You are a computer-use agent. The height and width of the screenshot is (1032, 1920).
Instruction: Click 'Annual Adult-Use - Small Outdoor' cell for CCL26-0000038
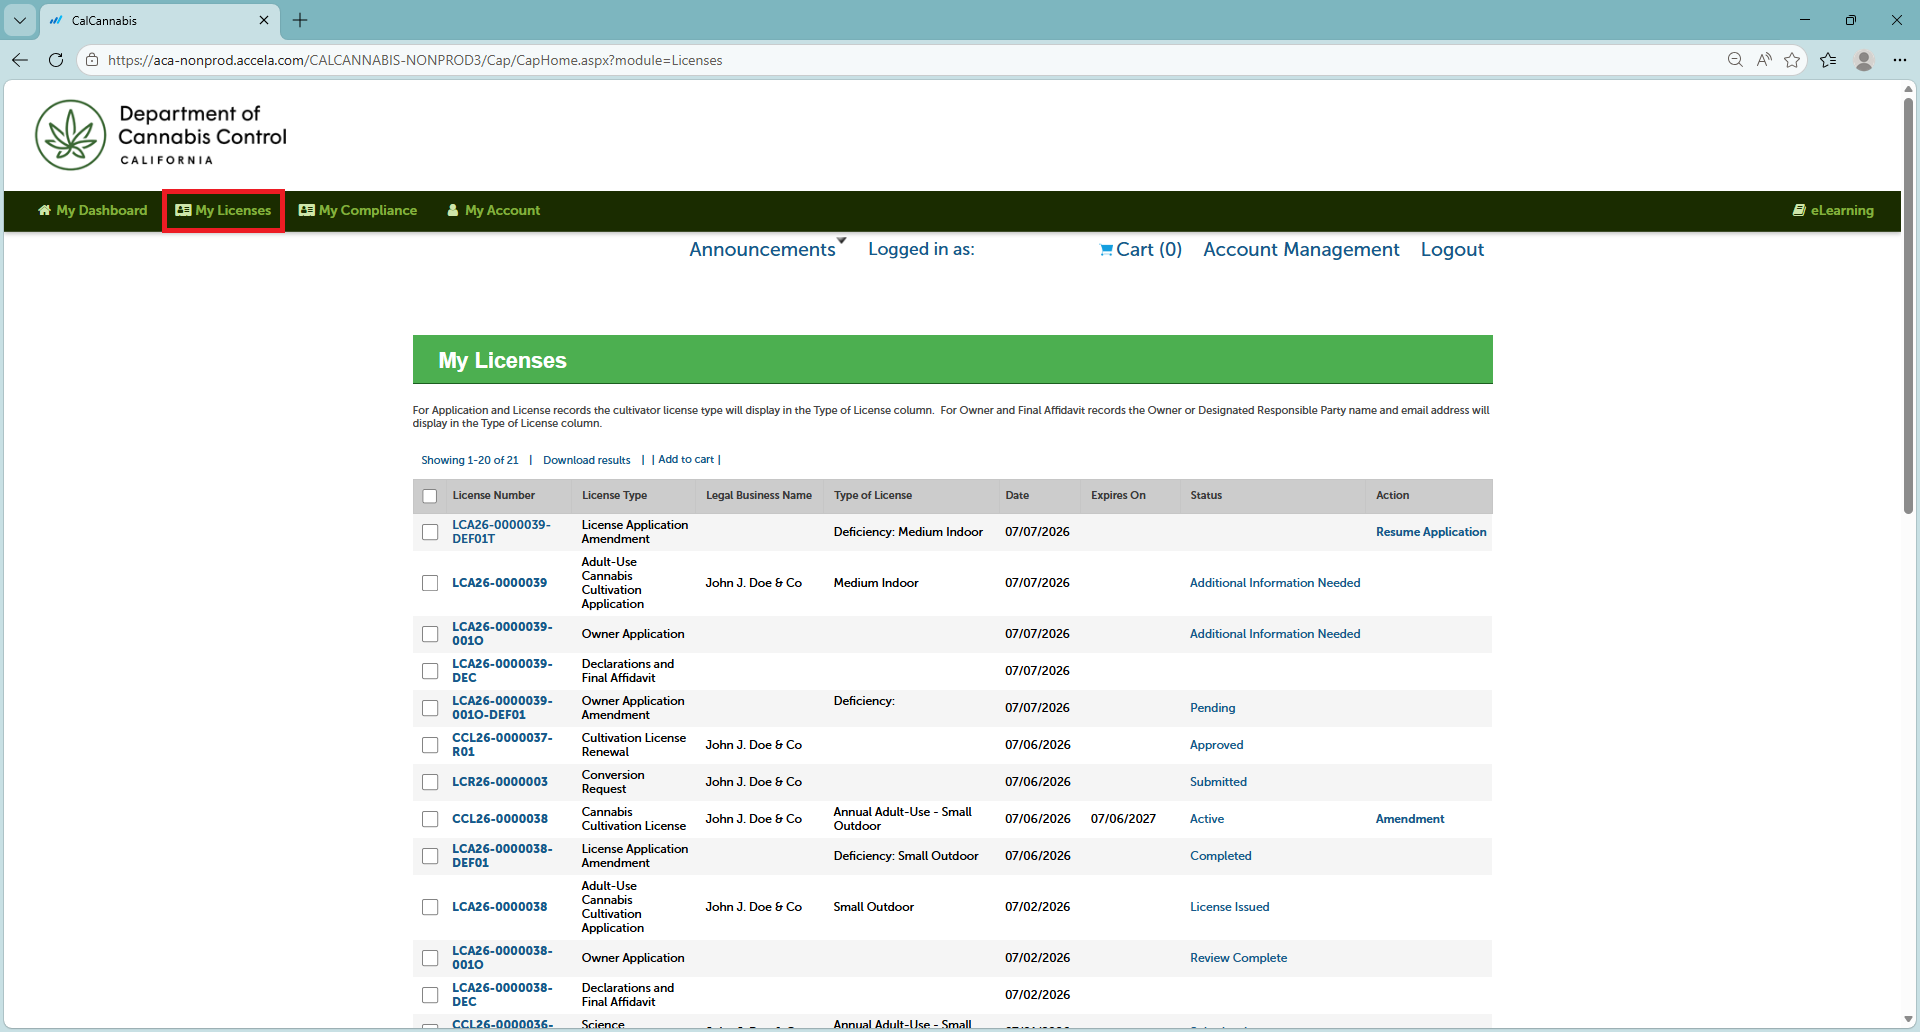click(x=902, y=819)
